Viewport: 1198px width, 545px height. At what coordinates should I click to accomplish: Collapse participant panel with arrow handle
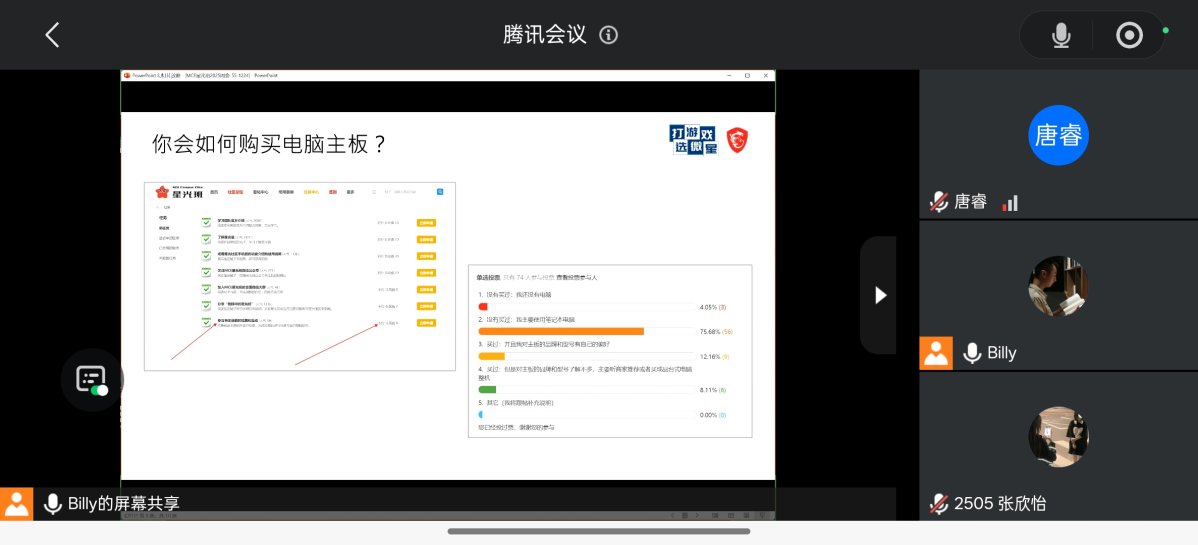pos(879,295)
